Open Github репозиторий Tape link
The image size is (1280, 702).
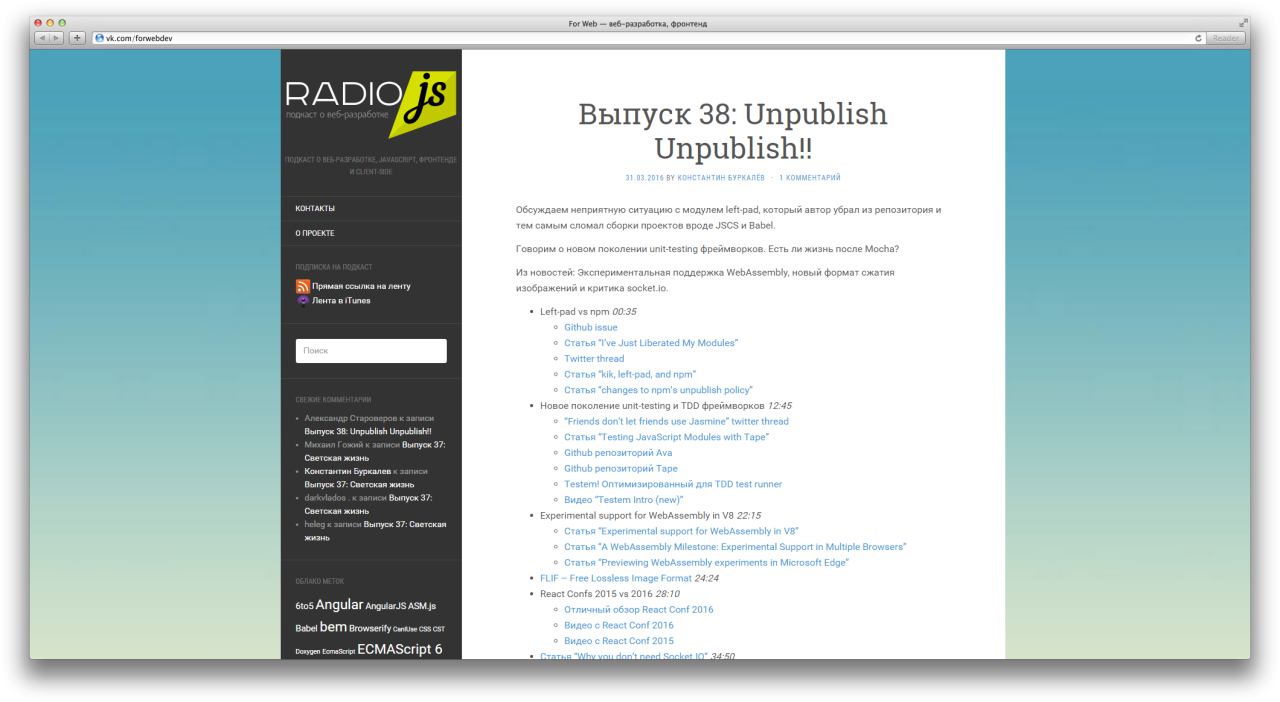point(621,468)
